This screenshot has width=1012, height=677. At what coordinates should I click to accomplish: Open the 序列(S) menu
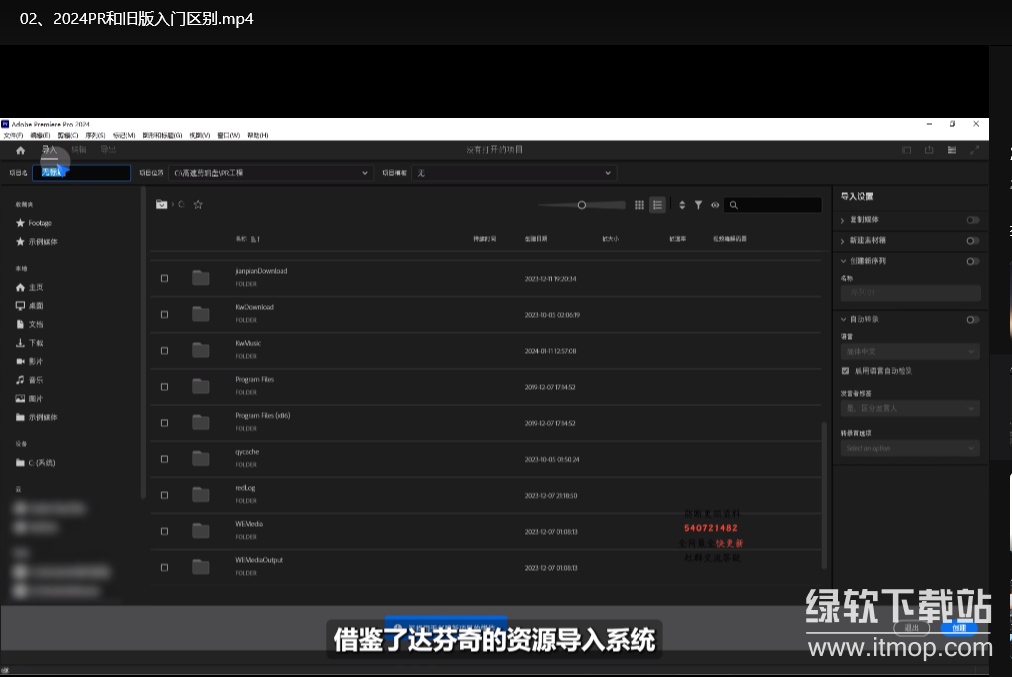(x=95, y=136)
